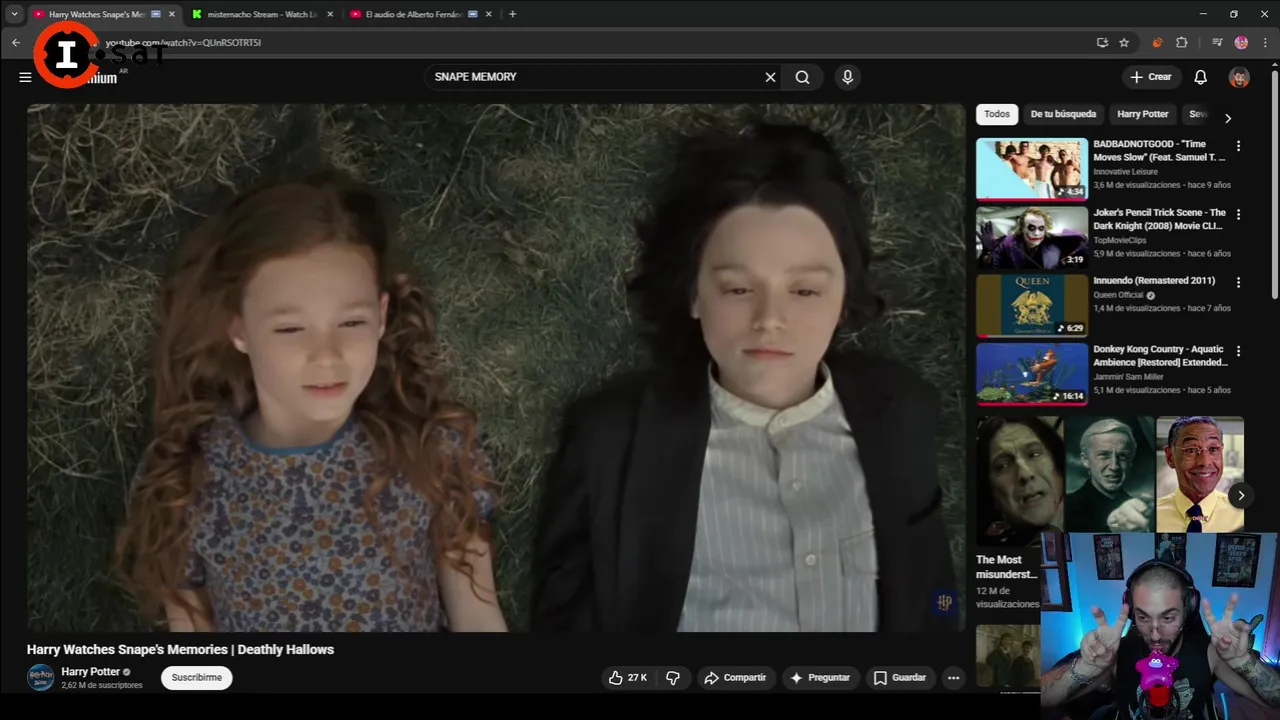Advance the Shorts carousel with arrow
The width and height of the screenshot is (1280, 720).
[x=1241, y=495]
